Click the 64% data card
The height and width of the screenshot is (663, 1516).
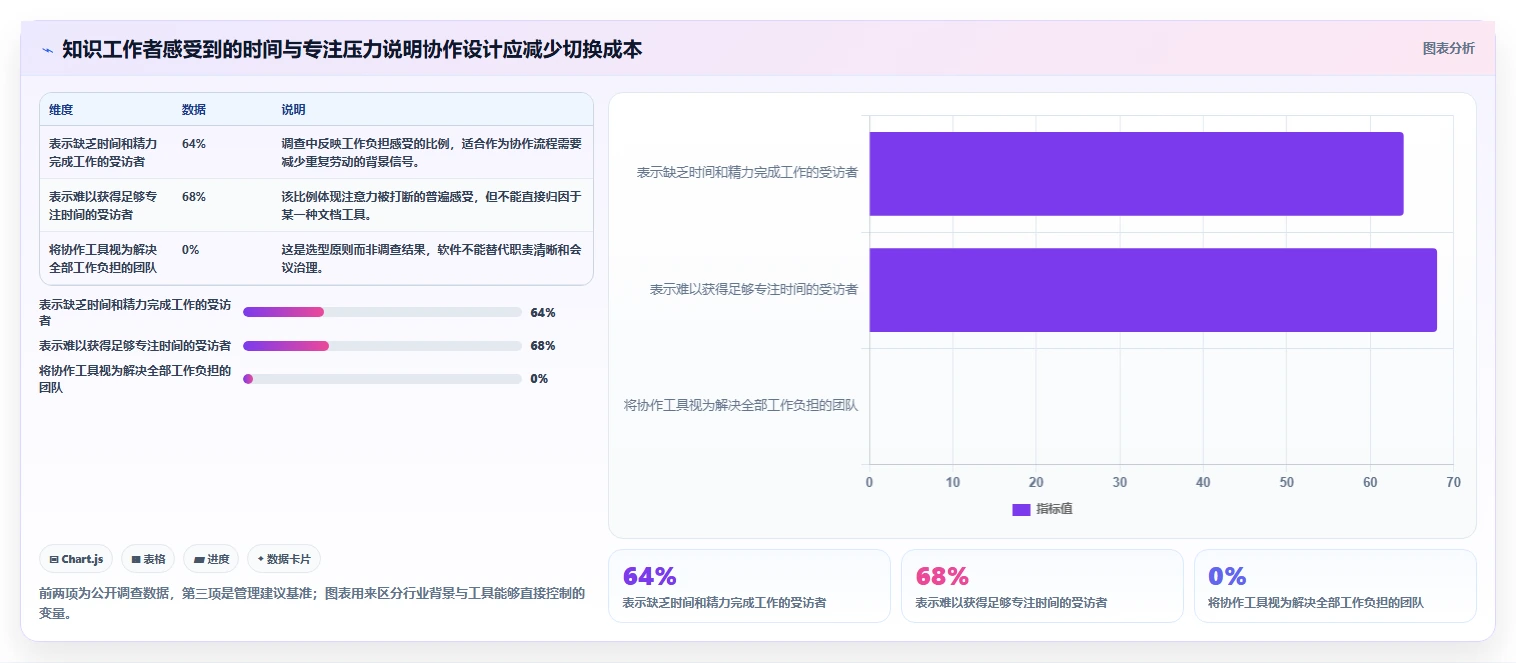click(749, 586)
